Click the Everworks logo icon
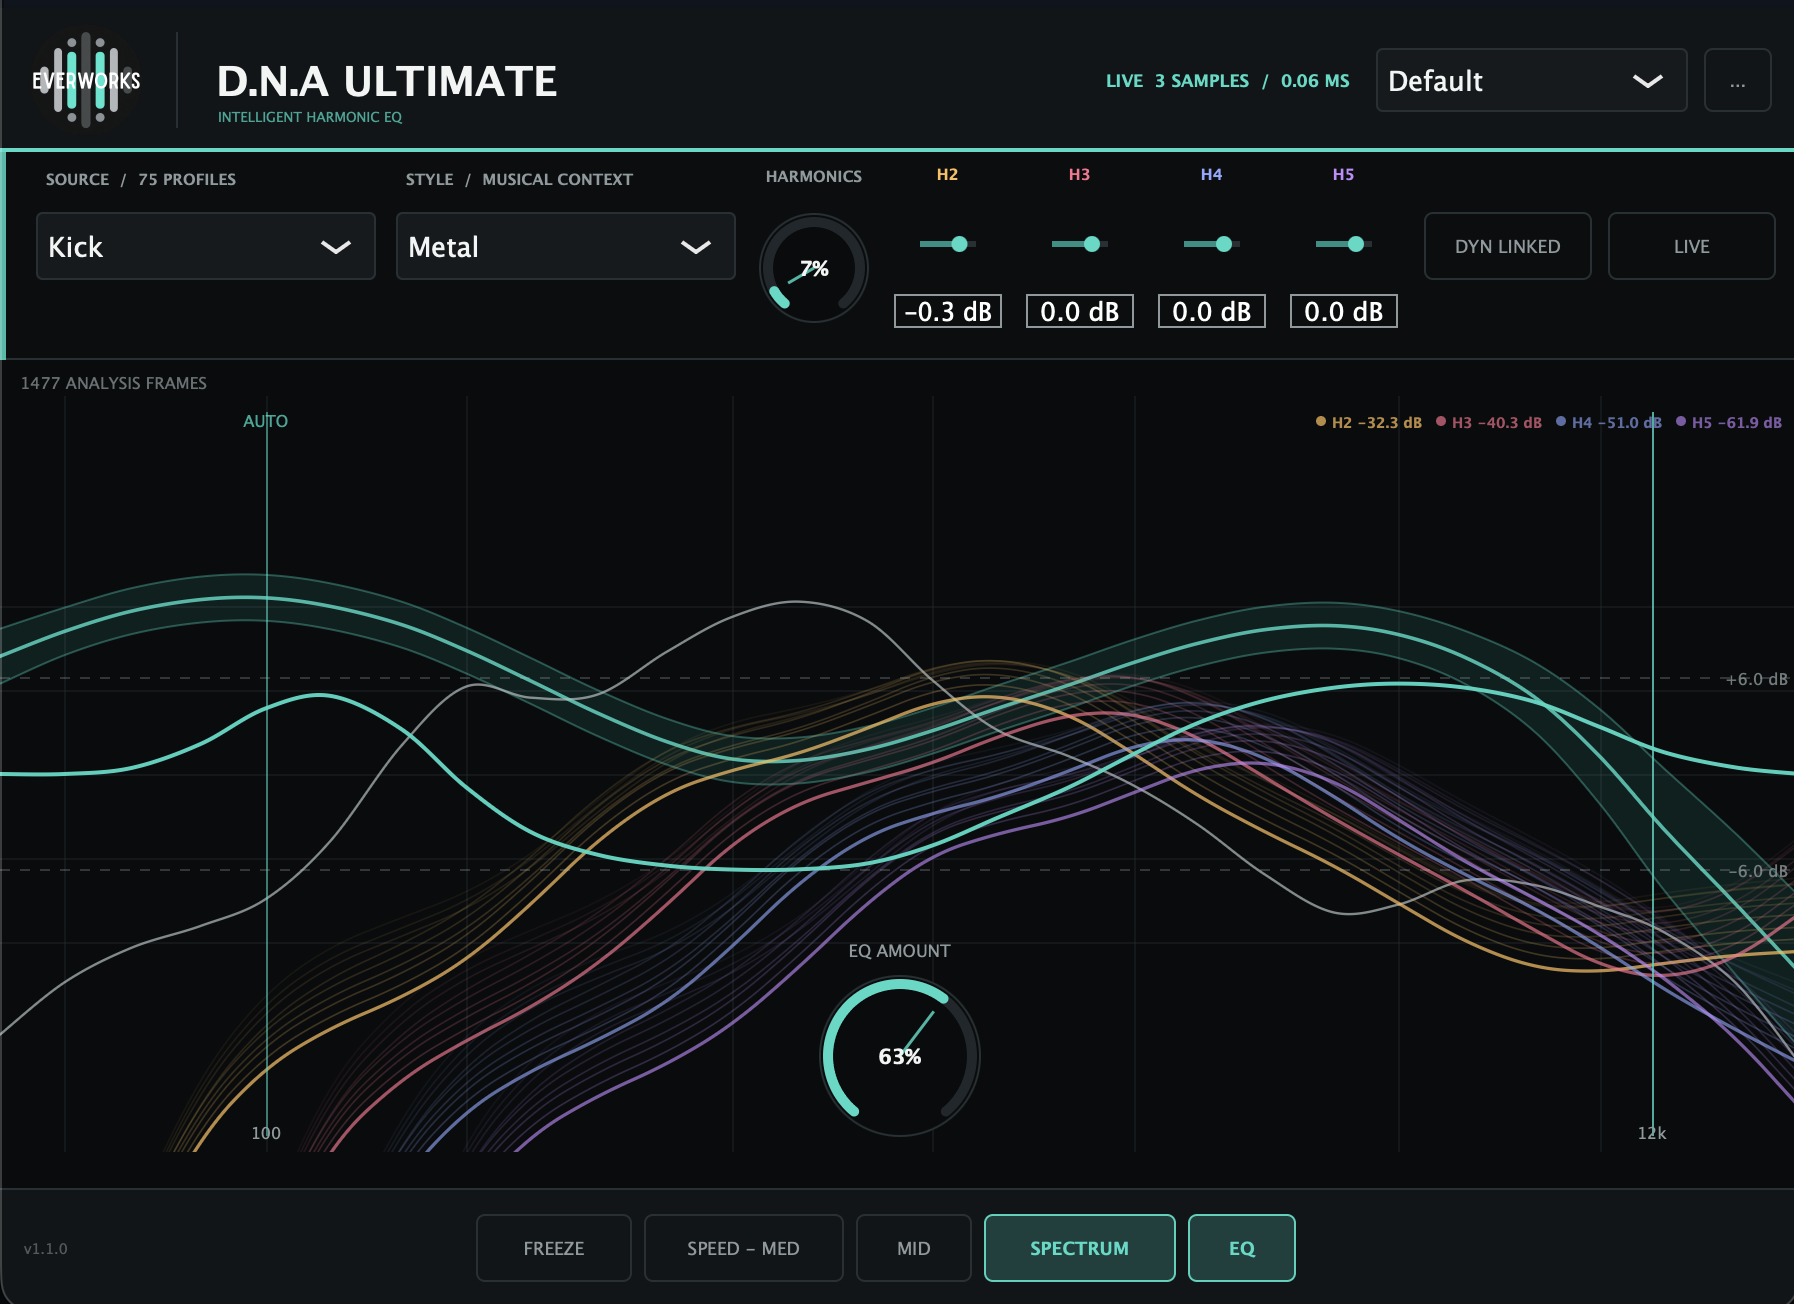The width and height of the screenshot is (1794, 1304). pyautogui.click(x=86, y=80)
